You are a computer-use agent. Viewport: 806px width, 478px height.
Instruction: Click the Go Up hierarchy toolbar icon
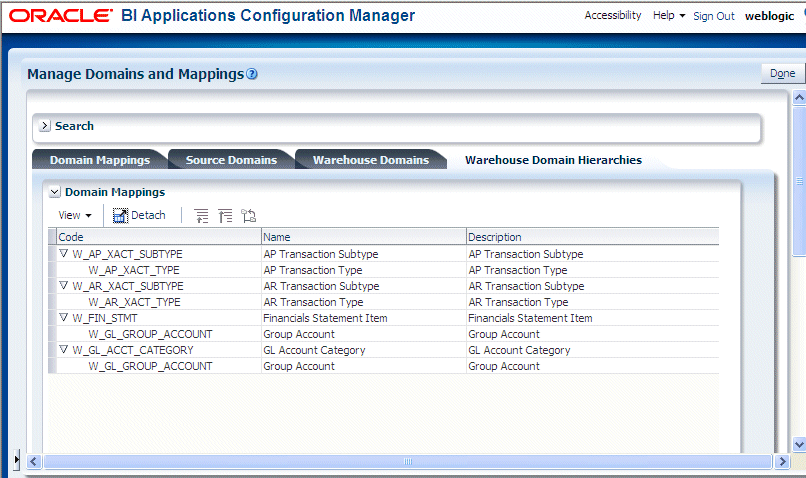[202, 216]
